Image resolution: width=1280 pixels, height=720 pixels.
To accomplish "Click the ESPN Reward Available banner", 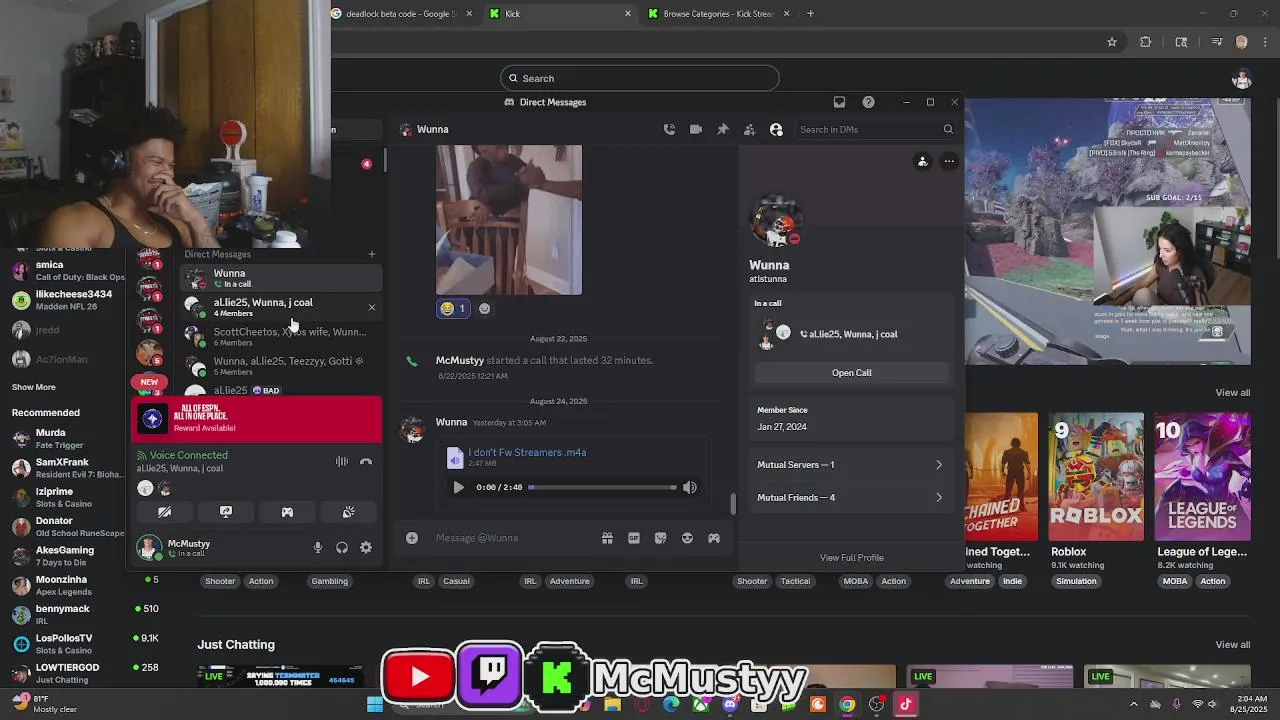I will click(x=257, y=420).
